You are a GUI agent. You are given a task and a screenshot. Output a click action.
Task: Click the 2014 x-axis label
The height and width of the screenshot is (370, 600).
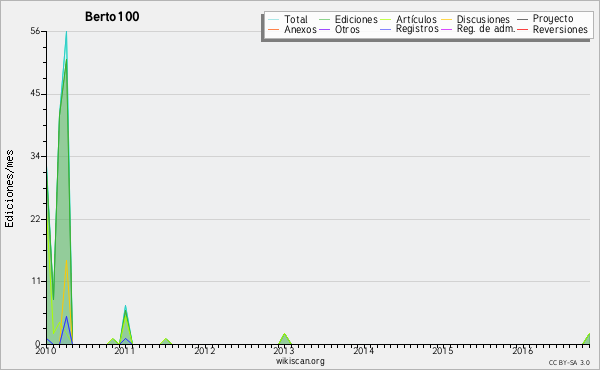tap(363, 350)
